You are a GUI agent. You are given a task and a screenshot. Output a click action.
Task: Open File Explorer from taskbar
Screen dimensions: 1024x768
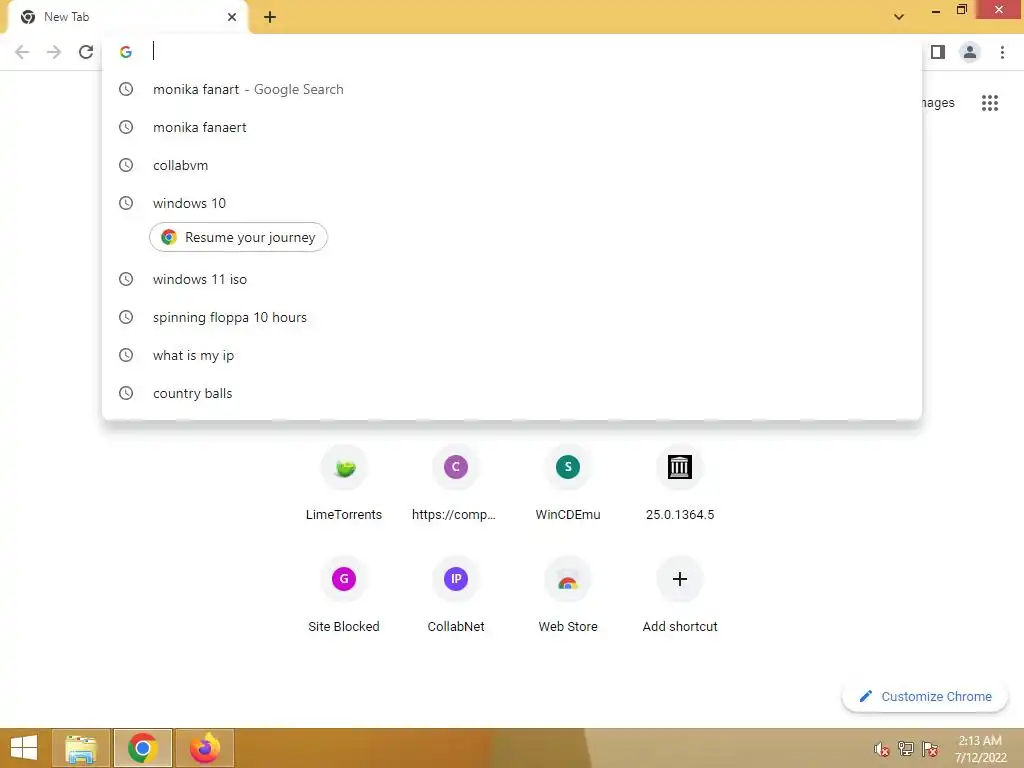[x=80, y=748]
